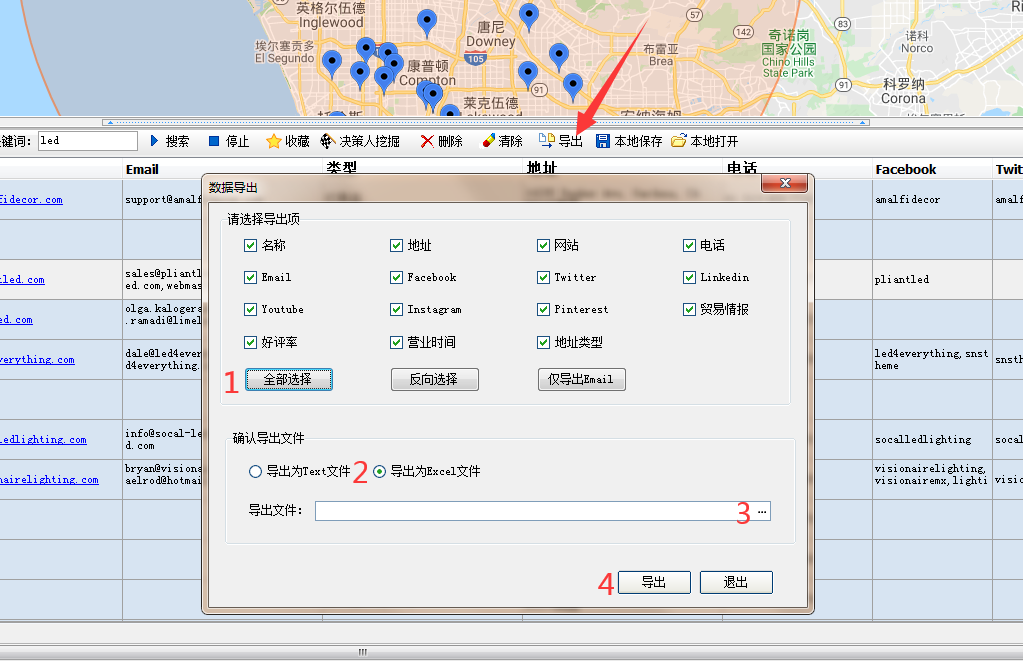Screen dimensions: 1023x661
Task: Open the socalledlighting.com website link
Action: pyautogui.click(x=43, y=440)
